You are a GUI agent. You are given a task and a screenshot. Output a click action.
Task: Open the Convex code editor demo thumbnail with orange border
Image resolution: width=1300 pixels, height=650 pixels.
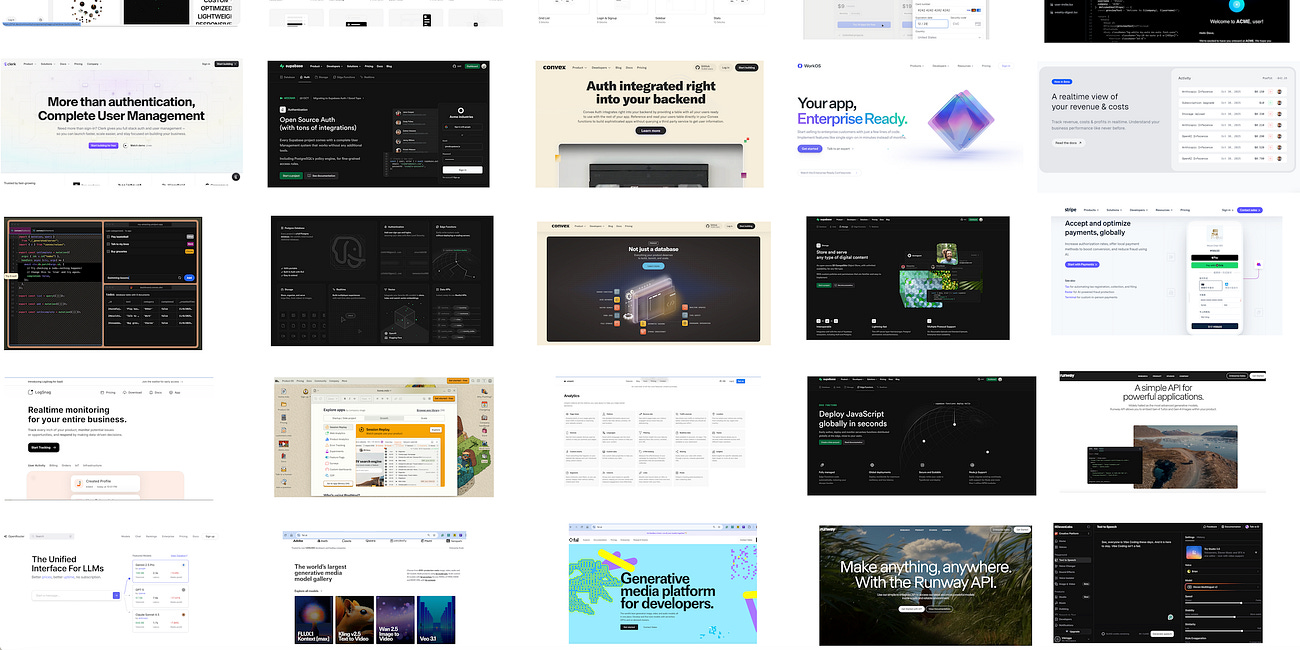(x=104, y=282)
